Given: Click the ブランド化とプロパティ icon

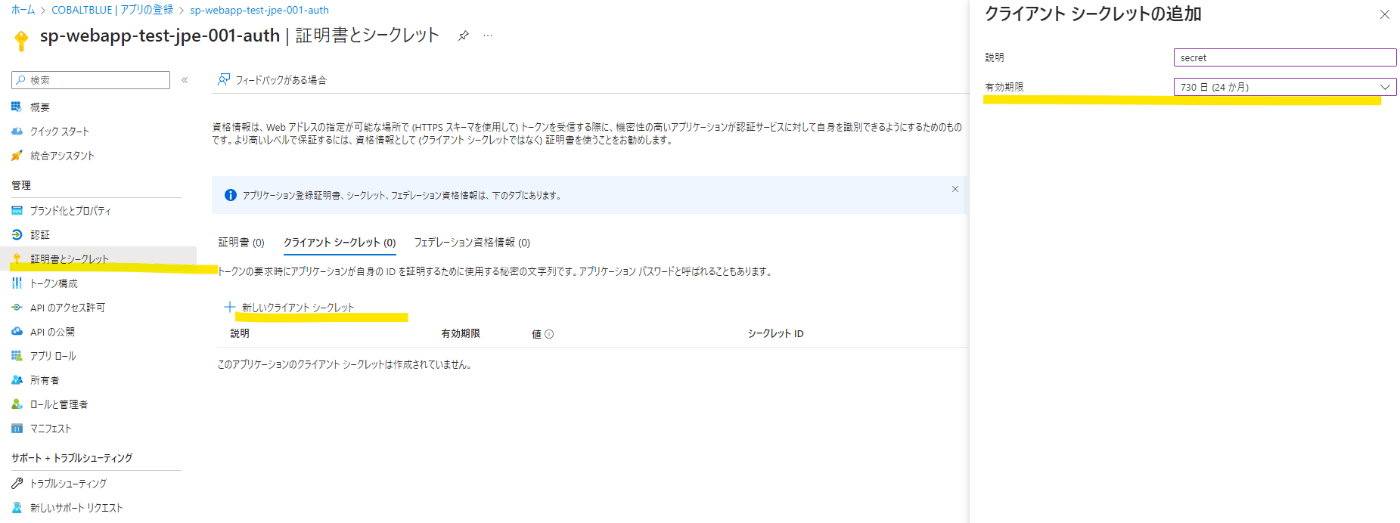Looking at the screenshot, I should (x=16, y=211).
